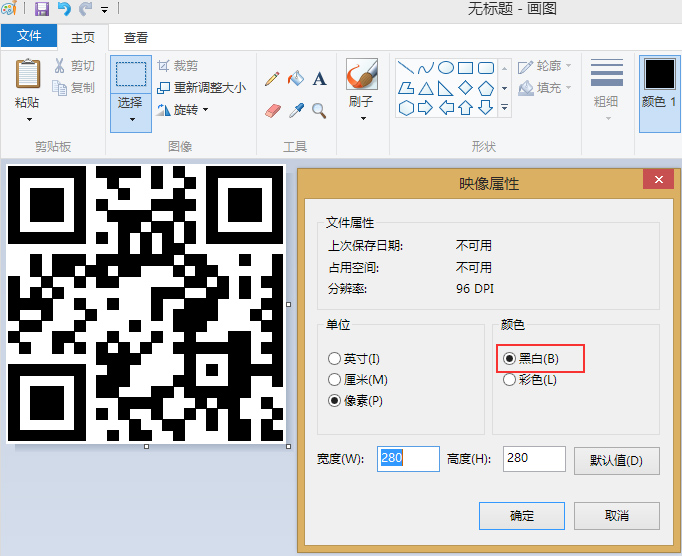Expand the full shapes gallery
682x556 pixels.
(x=505, y=107)
